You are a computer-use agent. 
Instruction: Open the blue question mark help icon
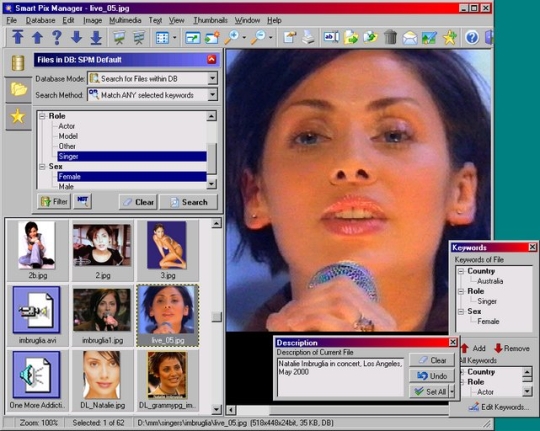pos(472,37)
